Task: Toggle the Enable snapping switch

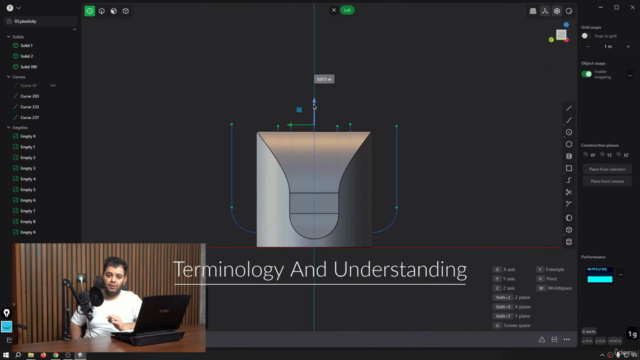Action: tap(587, 74)
